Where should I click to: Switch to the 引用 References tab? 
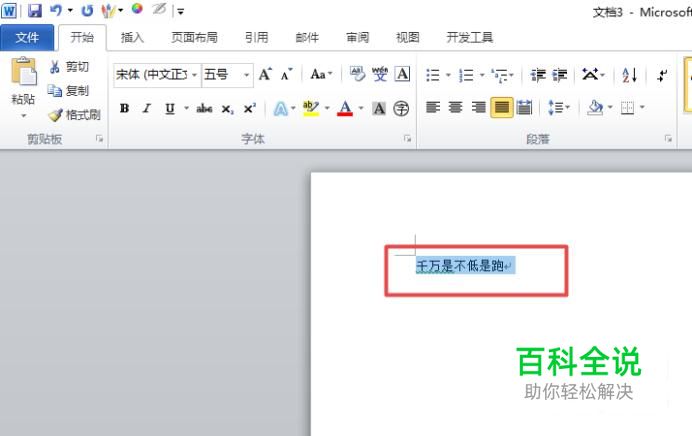[x=257, y=38]
